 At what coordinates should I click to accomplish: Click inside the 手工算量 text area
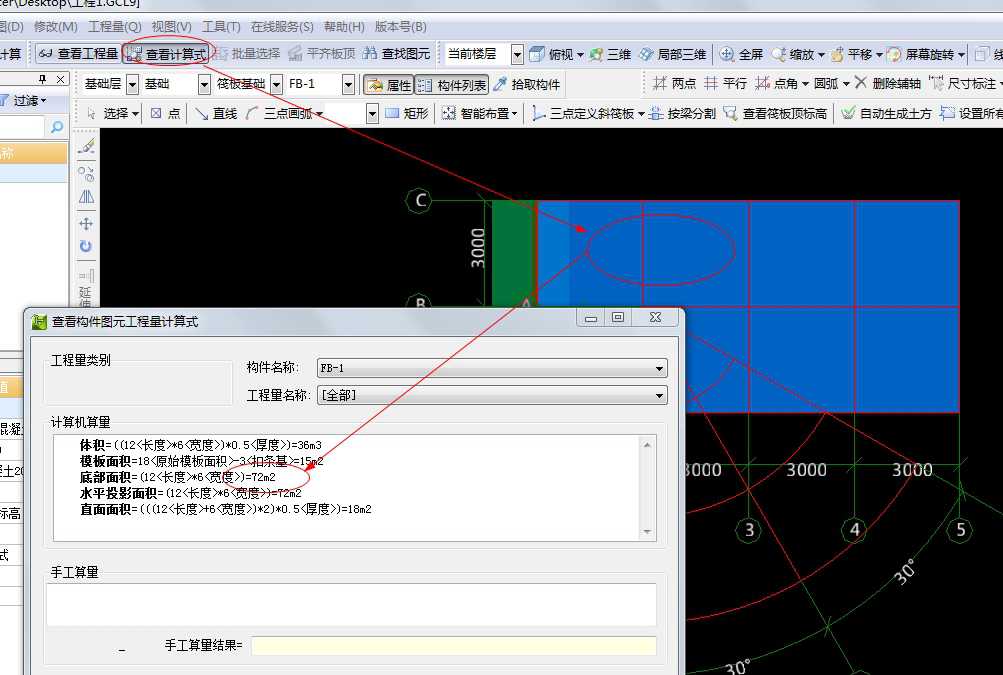[351, 605]
